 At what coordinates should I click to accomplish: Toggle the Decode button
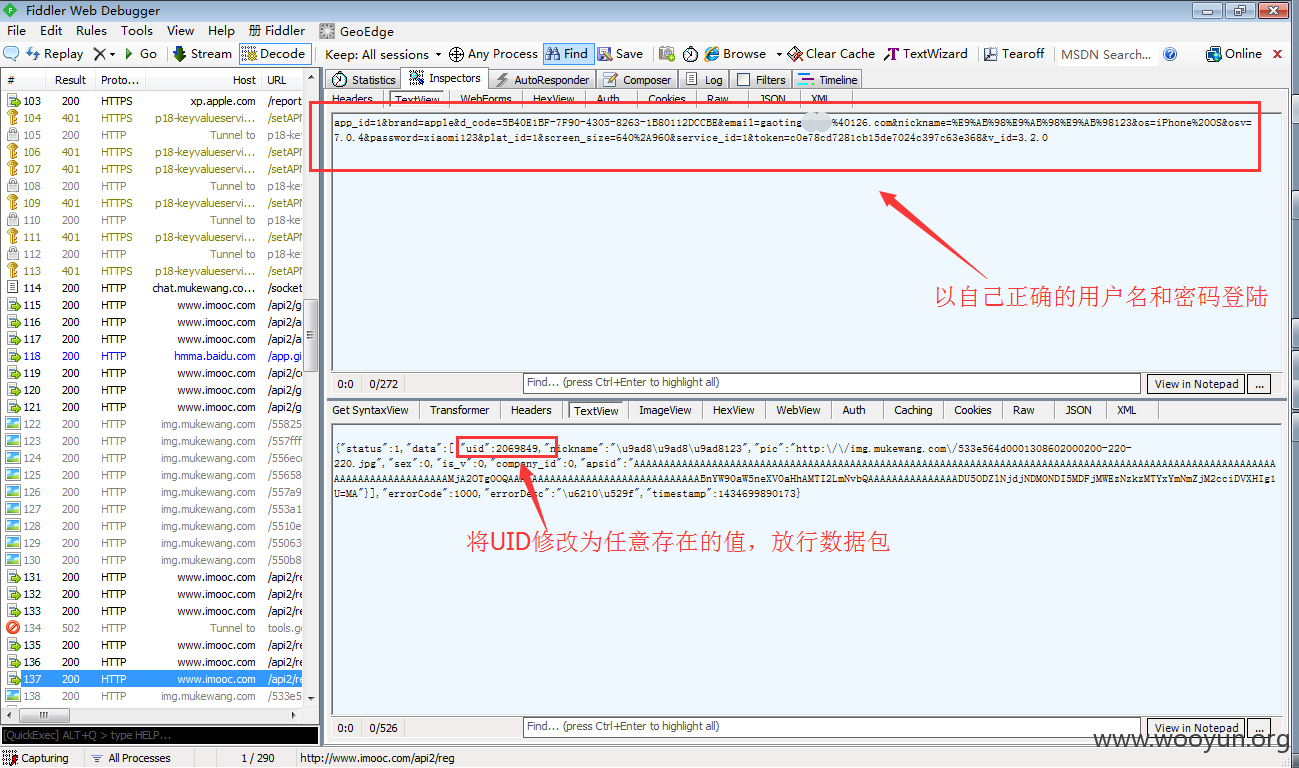point(274,54)
